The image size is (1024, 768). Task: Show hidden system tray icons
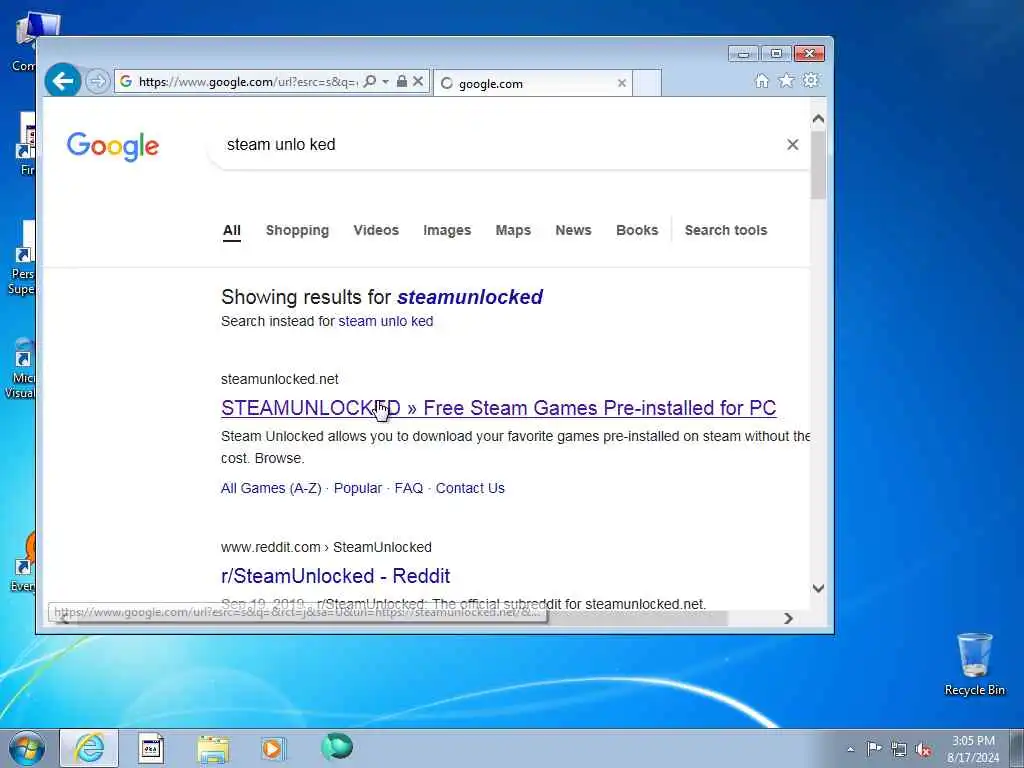click(x=850, y=749)
